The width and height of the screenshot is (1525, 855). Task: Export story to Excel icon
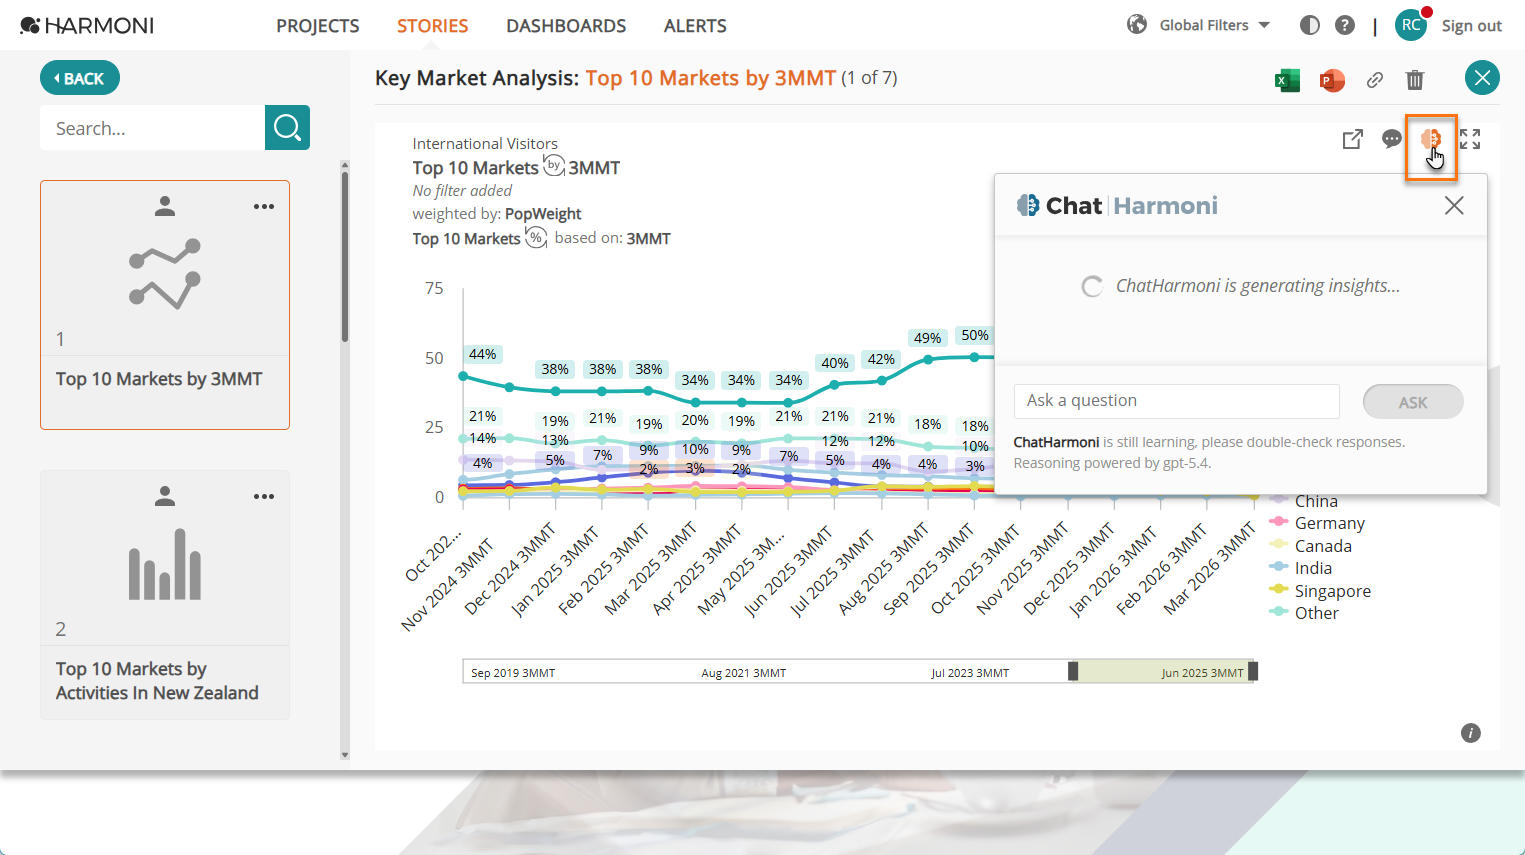(1287, 80)
